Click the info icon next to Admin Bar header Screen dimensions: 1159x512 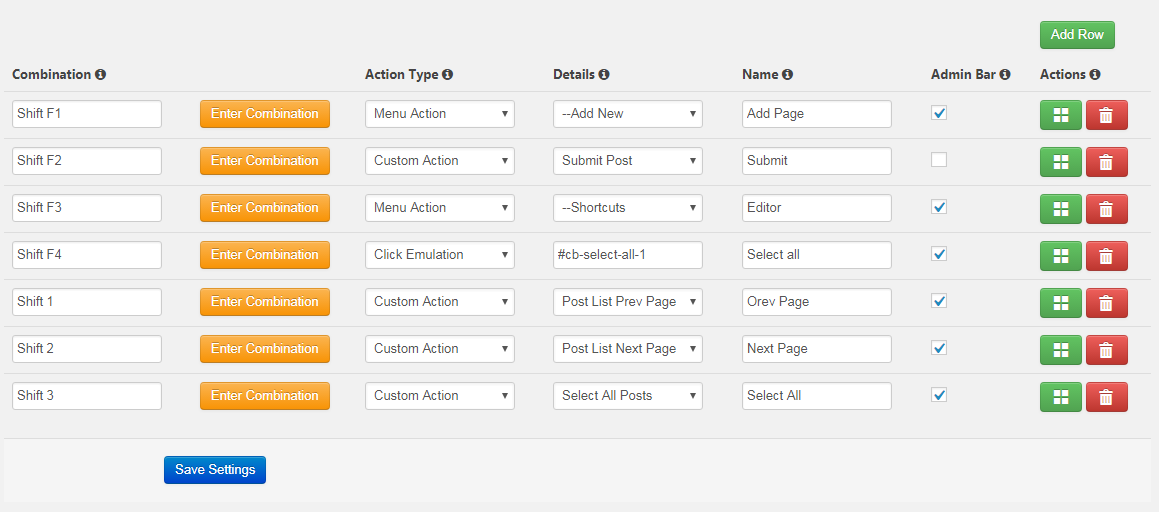coord(1005,75)
